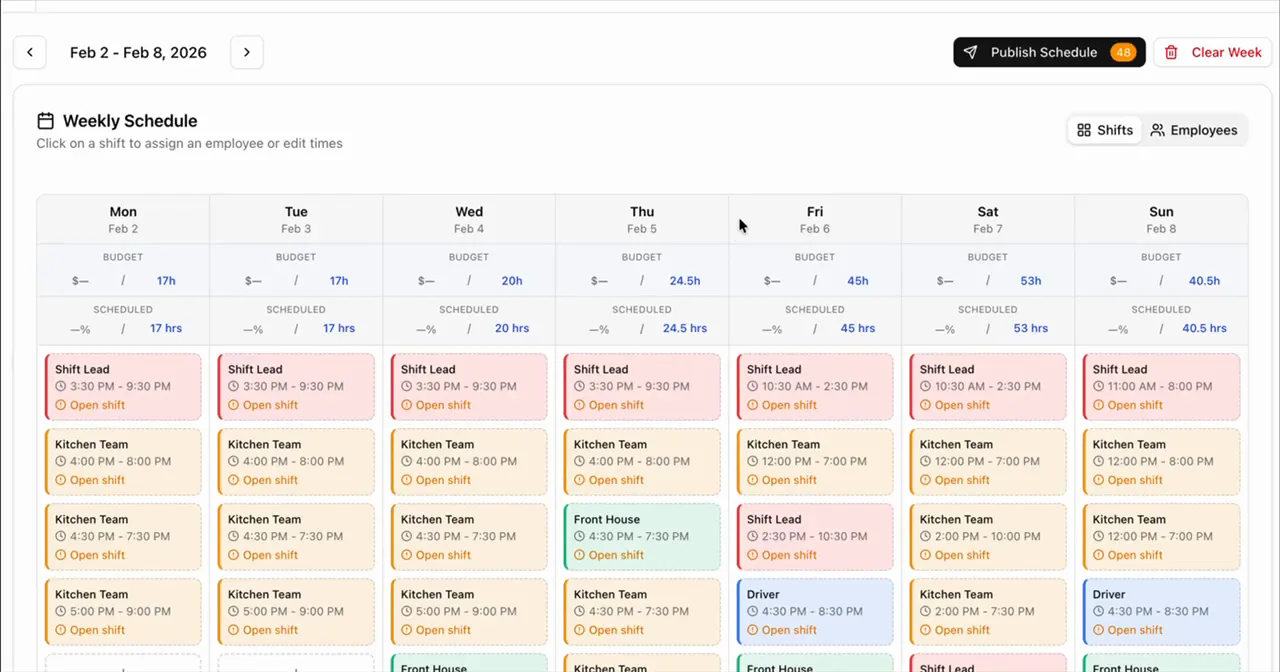1280x672 pixels.
Task: Click Tuesday's scheduled value 17 hrs
Action: coord(339,328)
